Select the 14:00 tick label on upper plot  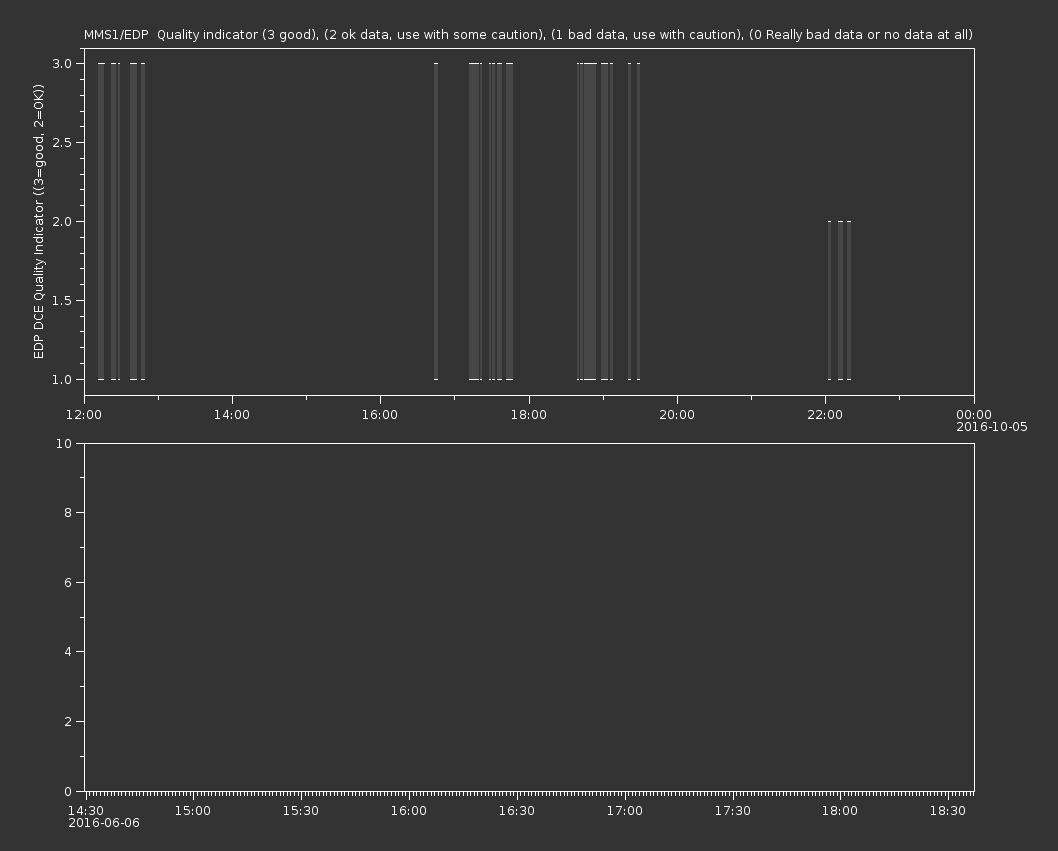click(231, 415)
